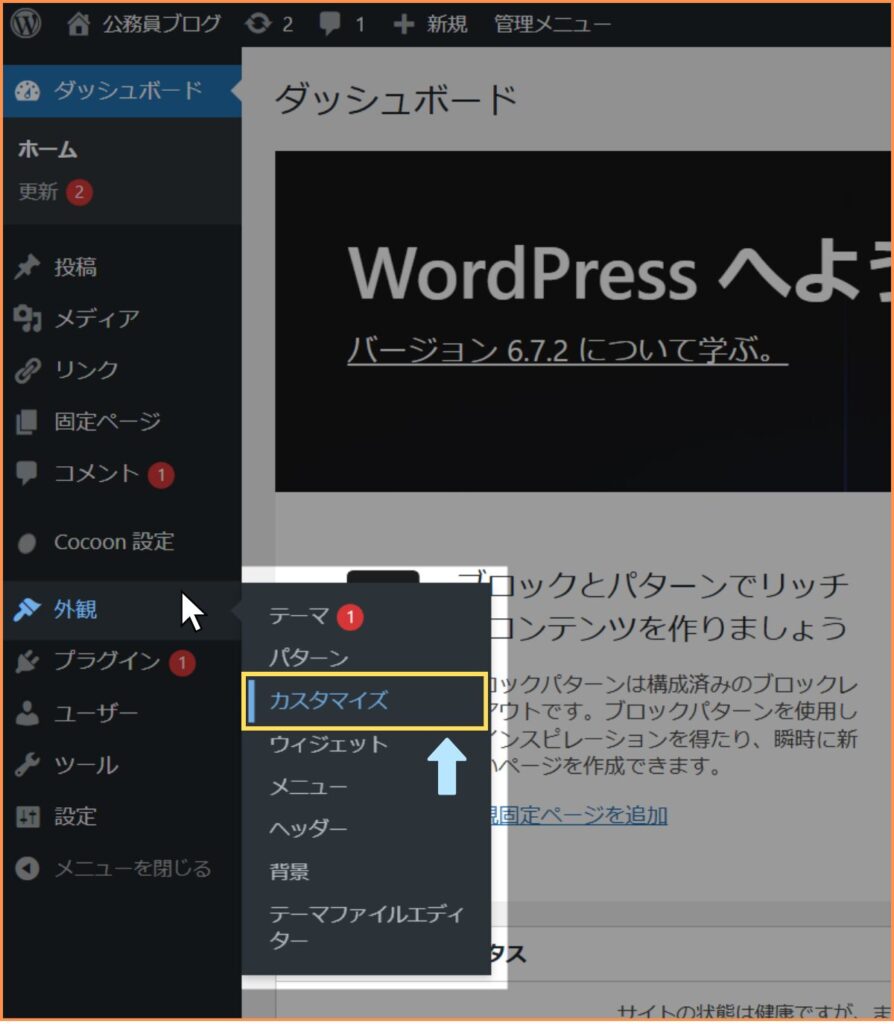Screen dimensions: 894x1024
Task: Select 背景 in the 外観 flyout
Action: point(289,871)
